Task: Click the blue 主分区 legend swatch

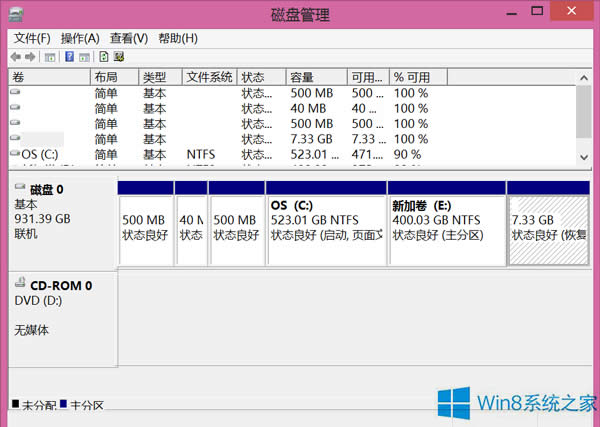Action: [64, 405]
